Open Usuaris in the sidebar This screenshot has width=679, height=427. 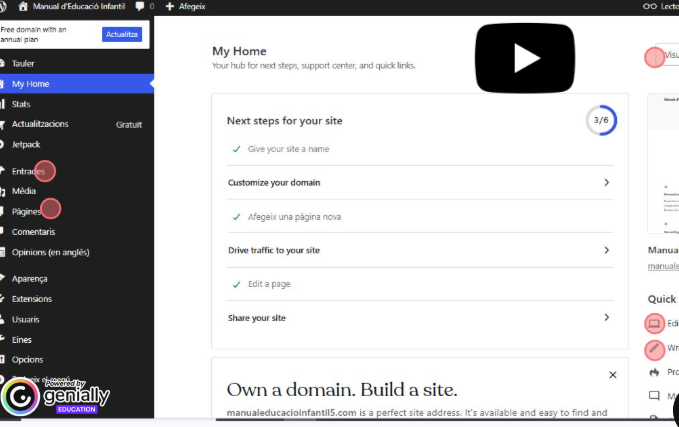[26, 319]
